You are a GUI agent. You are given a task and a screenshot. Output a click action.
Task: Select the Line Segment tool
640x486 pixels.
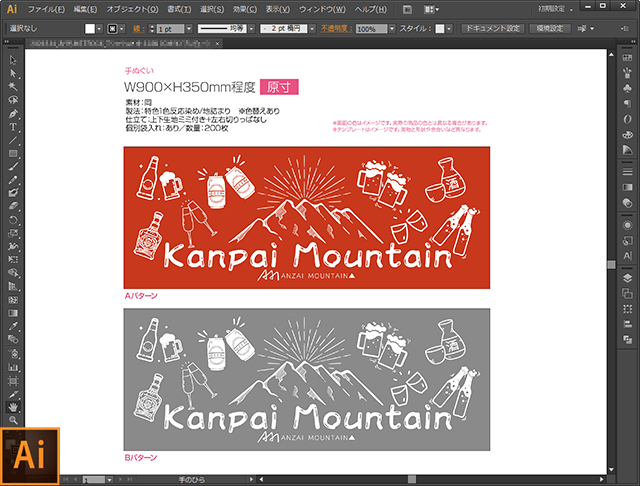coord(13,140)
